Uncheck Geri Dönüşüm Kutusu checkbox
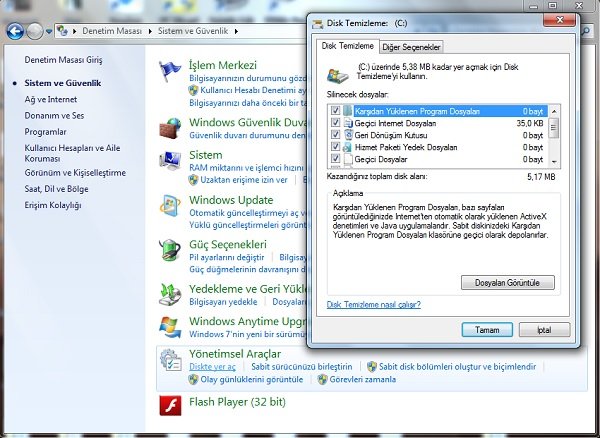Screen dimensions: 600x438 tap(336, 135)
